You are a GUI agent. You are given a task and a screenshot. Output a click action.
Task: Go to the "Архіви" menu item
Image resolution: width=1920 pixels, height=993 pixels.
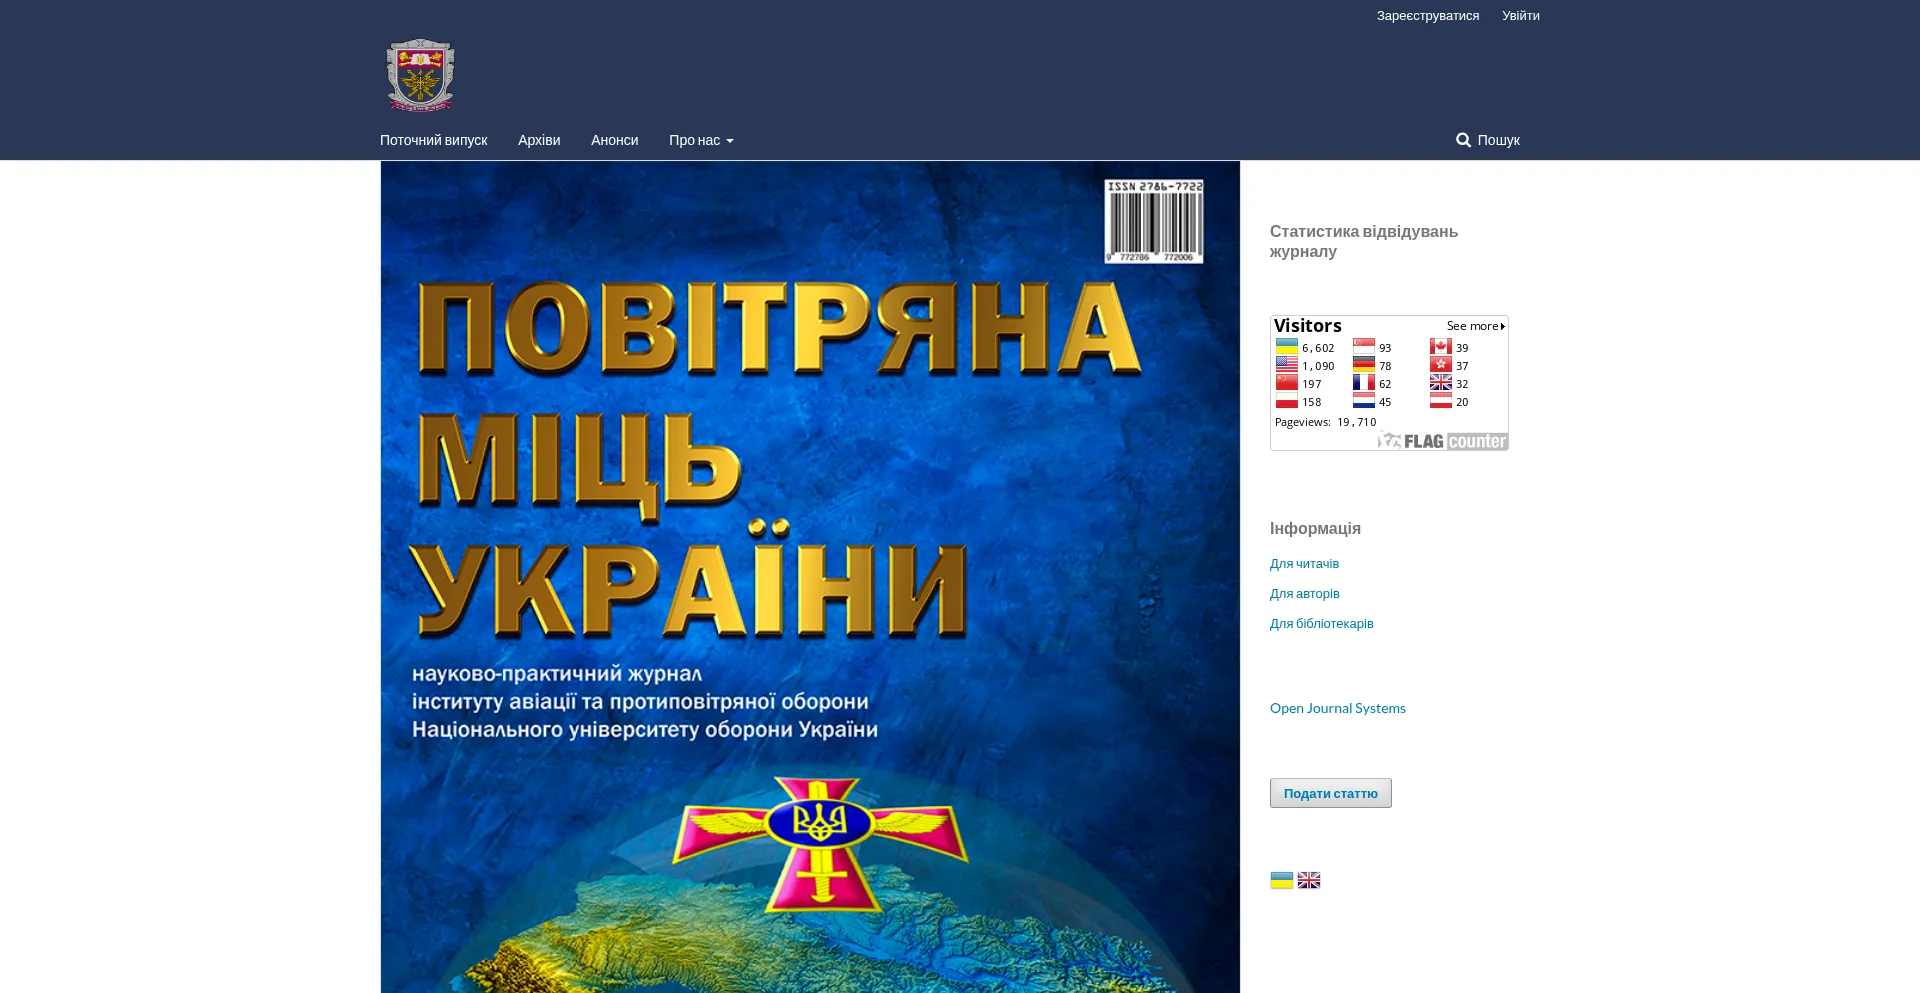(539, 140)
